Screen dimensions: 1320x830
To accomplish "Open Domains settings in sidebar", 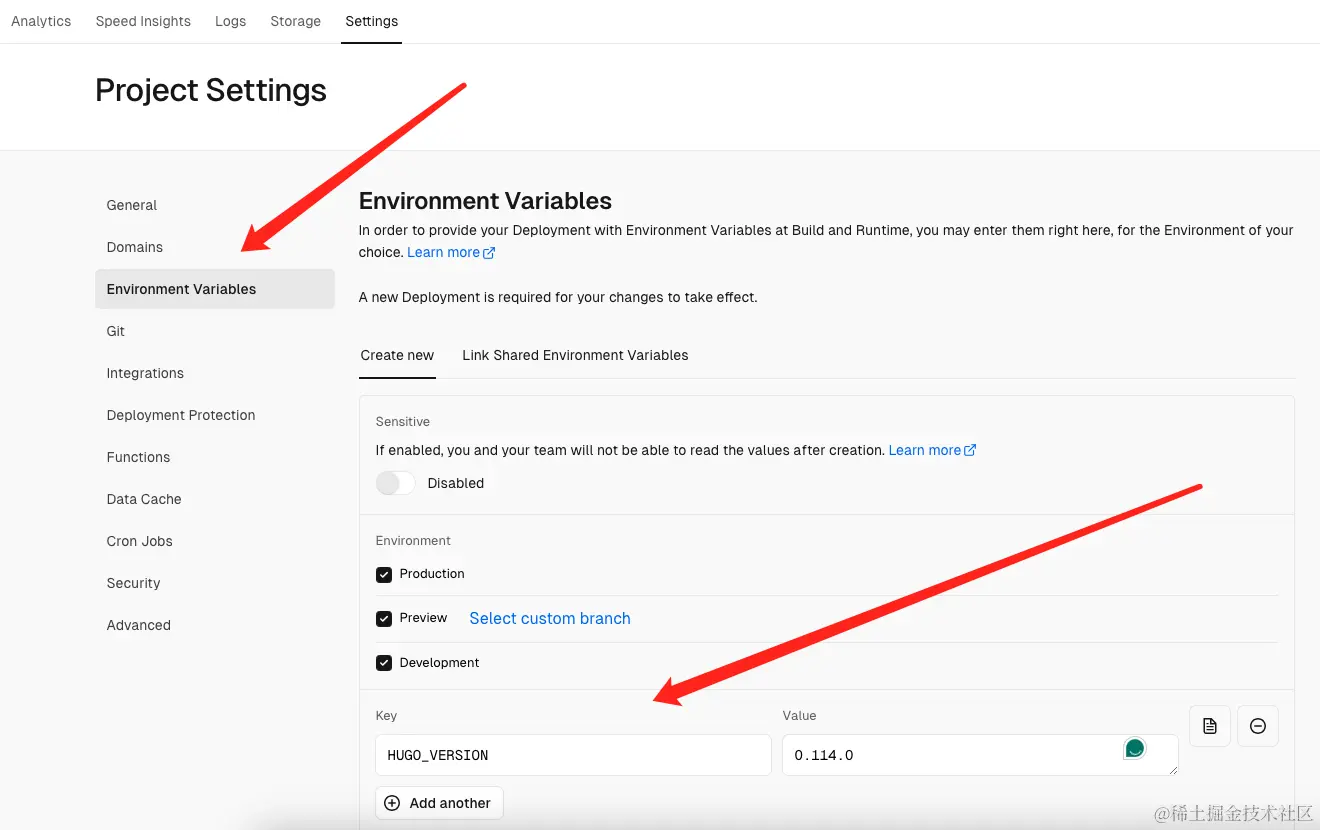I will pyautogui.click(x=215, y=247).
